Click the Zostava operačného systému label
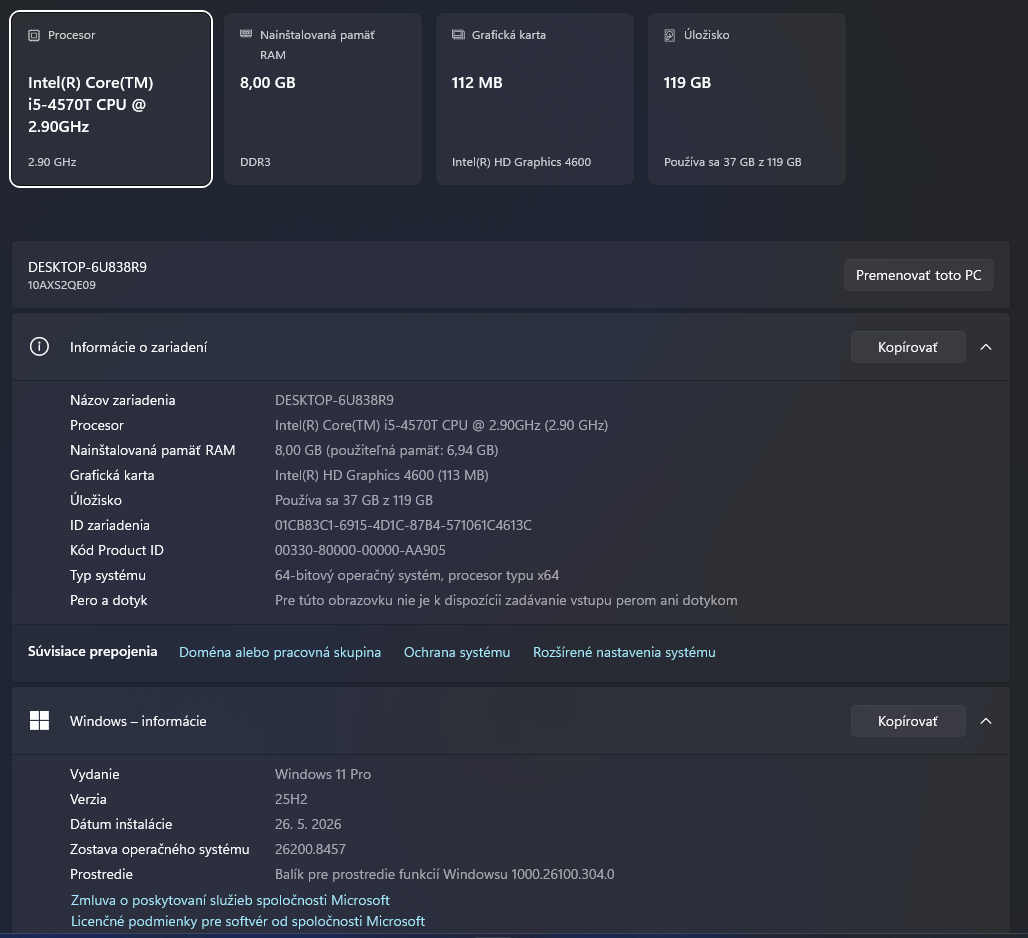This screenshot has height=938, width=1028. [x=159, y=849]
